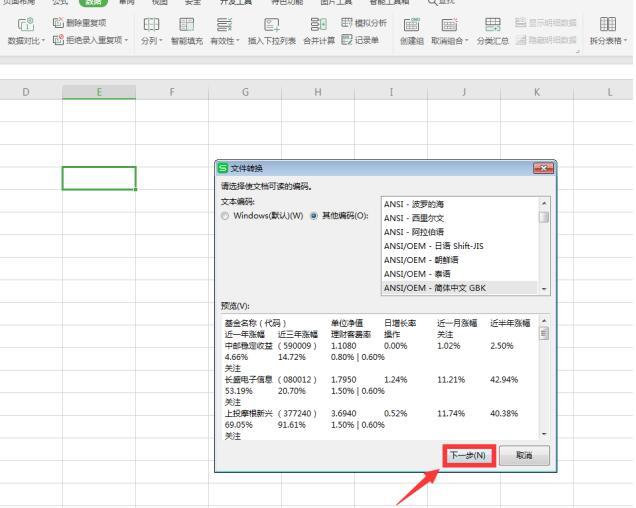Click the highlighted active cell in column E
The width and height of the screenshot is (636, 508).
[x=99, y=178]
